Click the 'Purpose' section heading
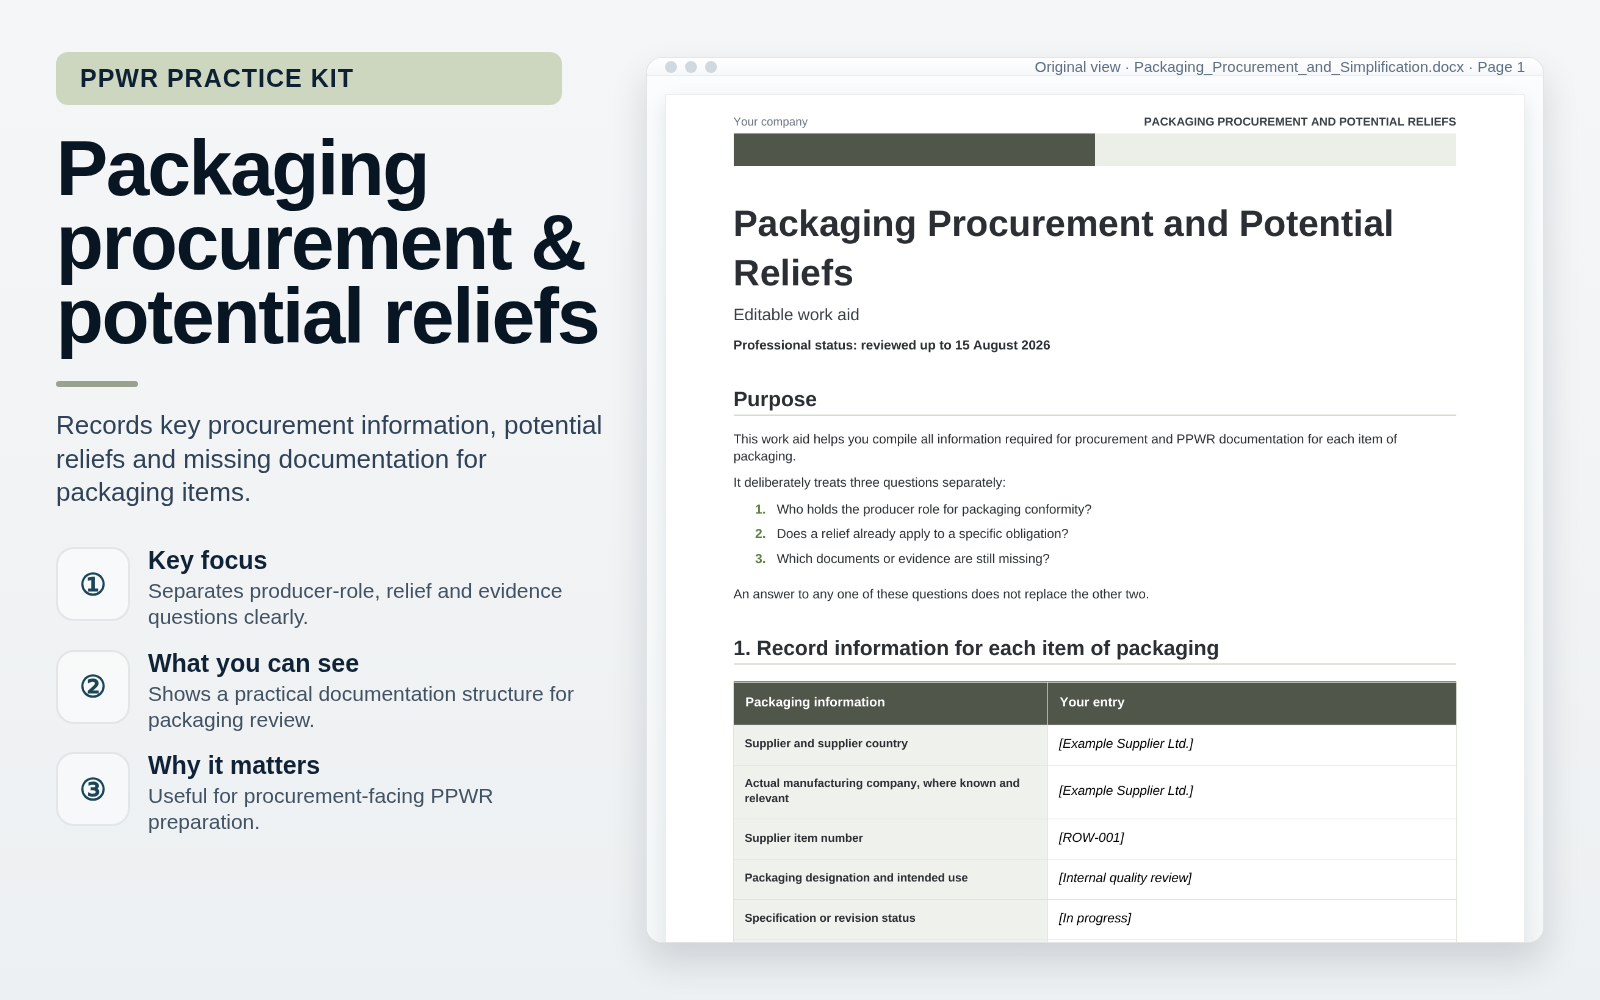The width and height of the screenshot is (1600, 1000). click(x=775, y=399)
